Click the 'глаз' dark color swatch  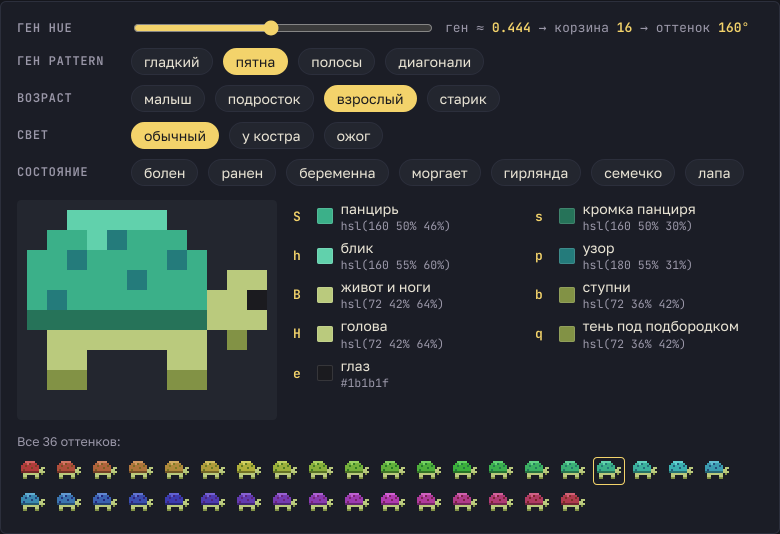coord(325,373)
